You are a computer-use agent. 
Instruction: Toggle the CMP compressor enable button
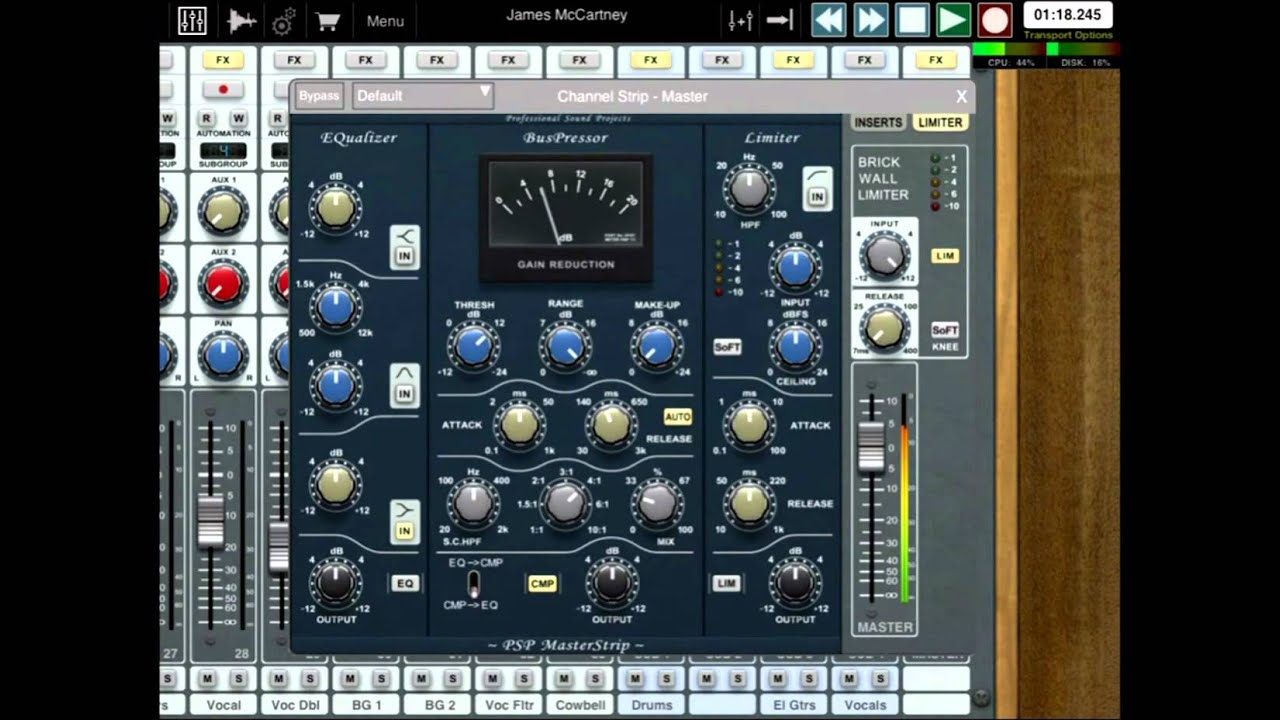[x=542, y=583]
